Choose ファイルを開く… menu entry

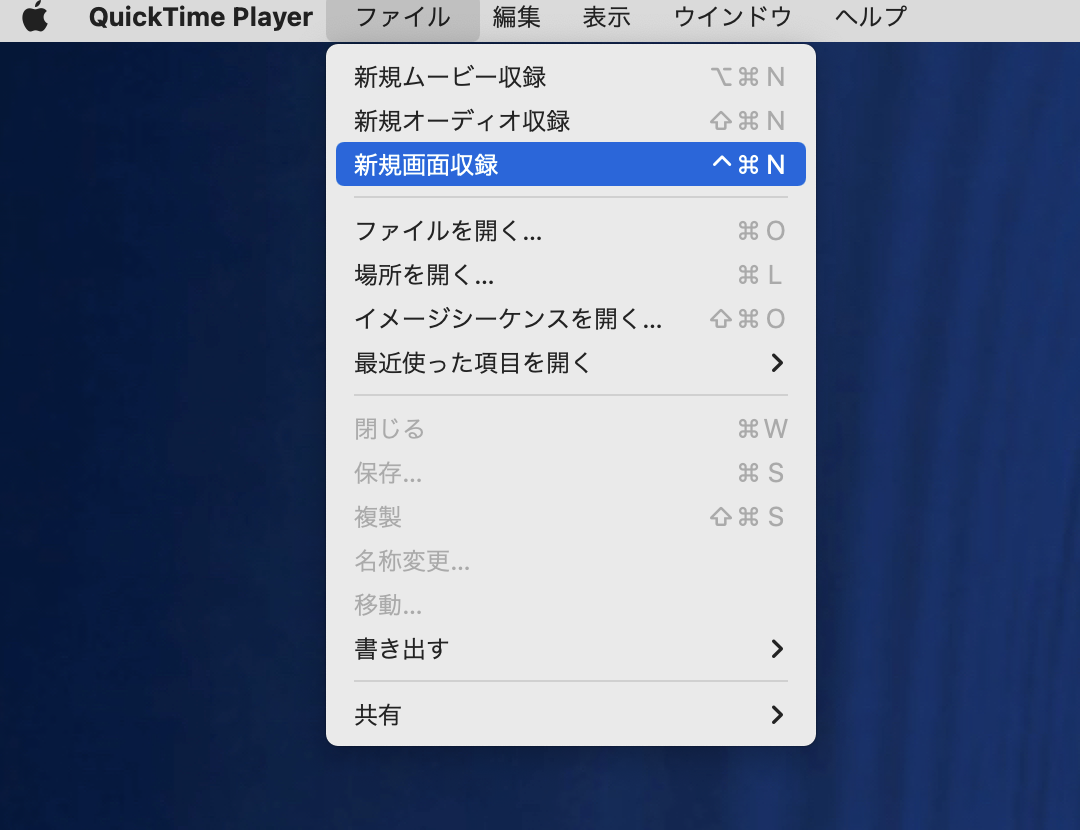pos(570,231)
